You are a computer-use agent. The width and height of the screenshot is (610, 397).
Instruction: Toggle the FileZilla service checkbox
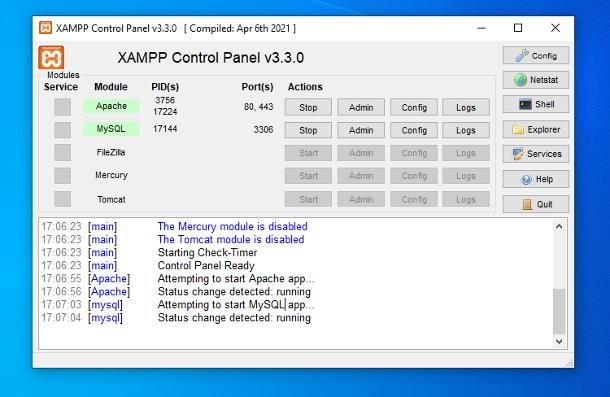[x=62, y=153]
